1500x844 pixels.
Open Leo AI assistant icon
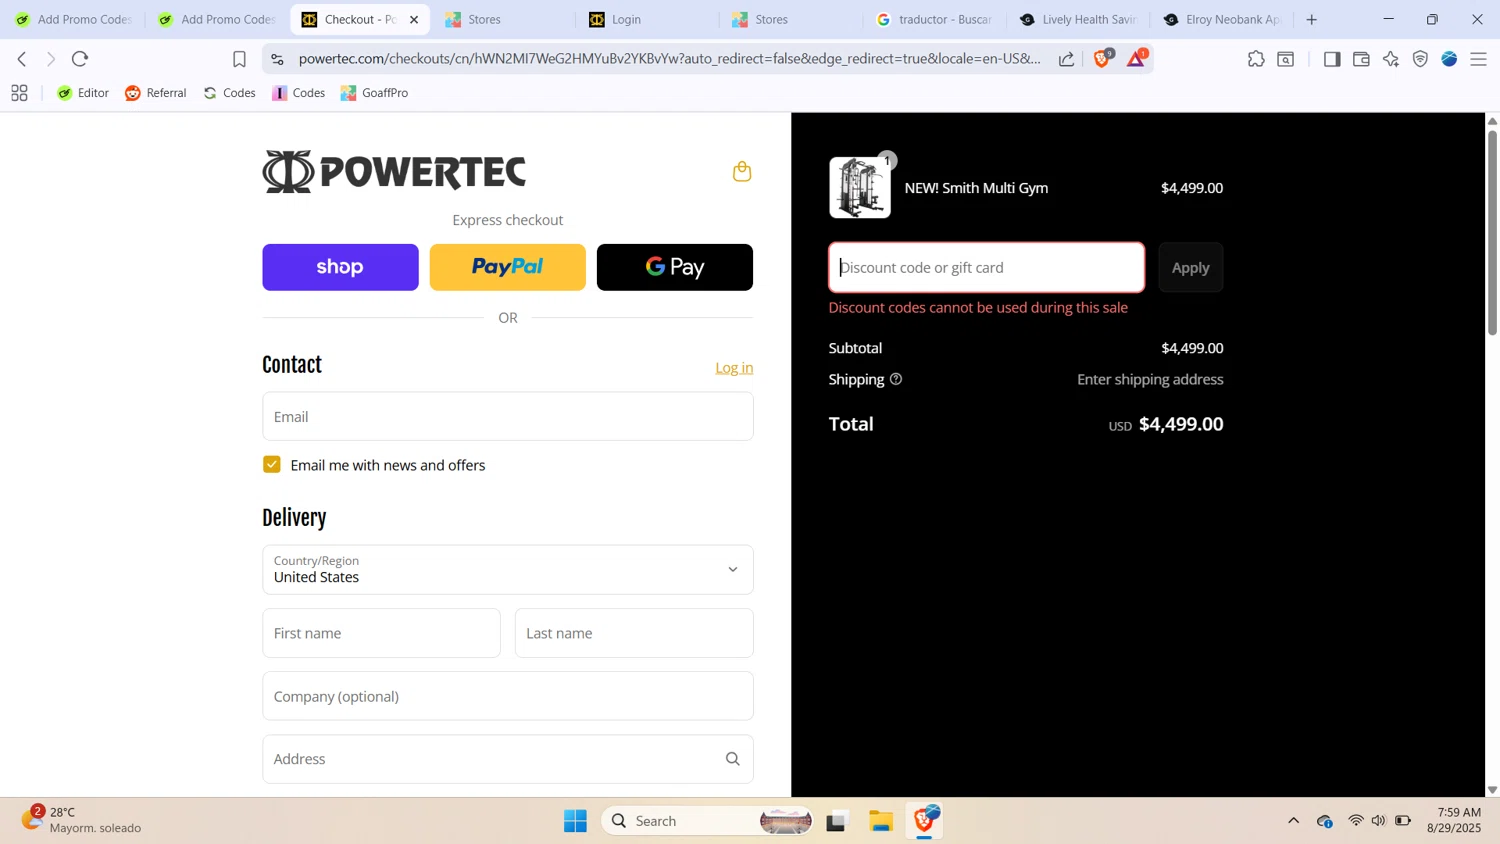pos(1391,59)
